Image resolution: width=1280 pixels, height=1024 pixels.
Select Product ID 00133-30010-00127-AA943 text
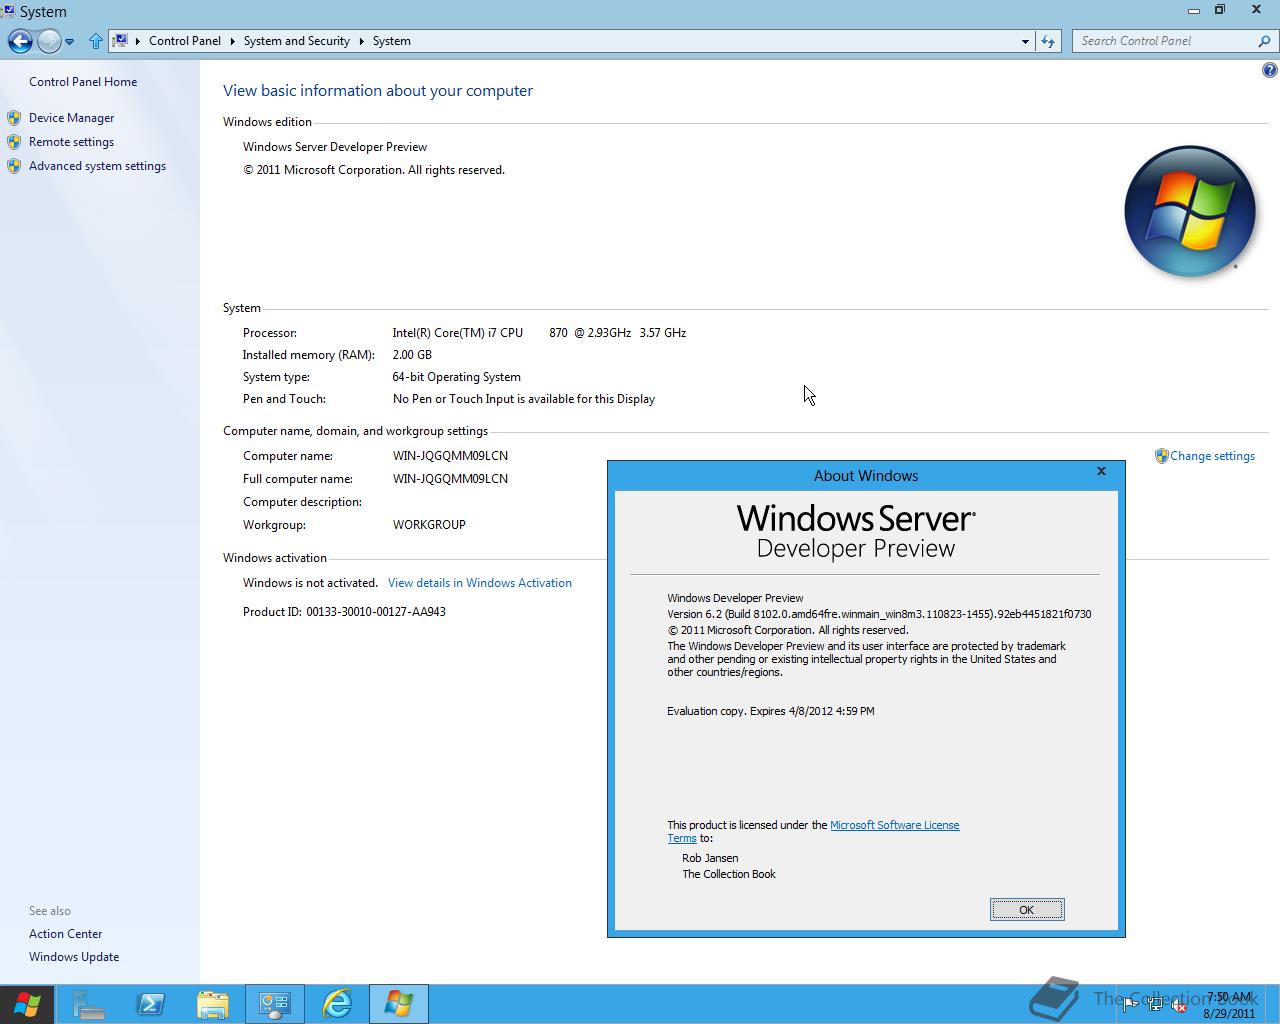376,612
